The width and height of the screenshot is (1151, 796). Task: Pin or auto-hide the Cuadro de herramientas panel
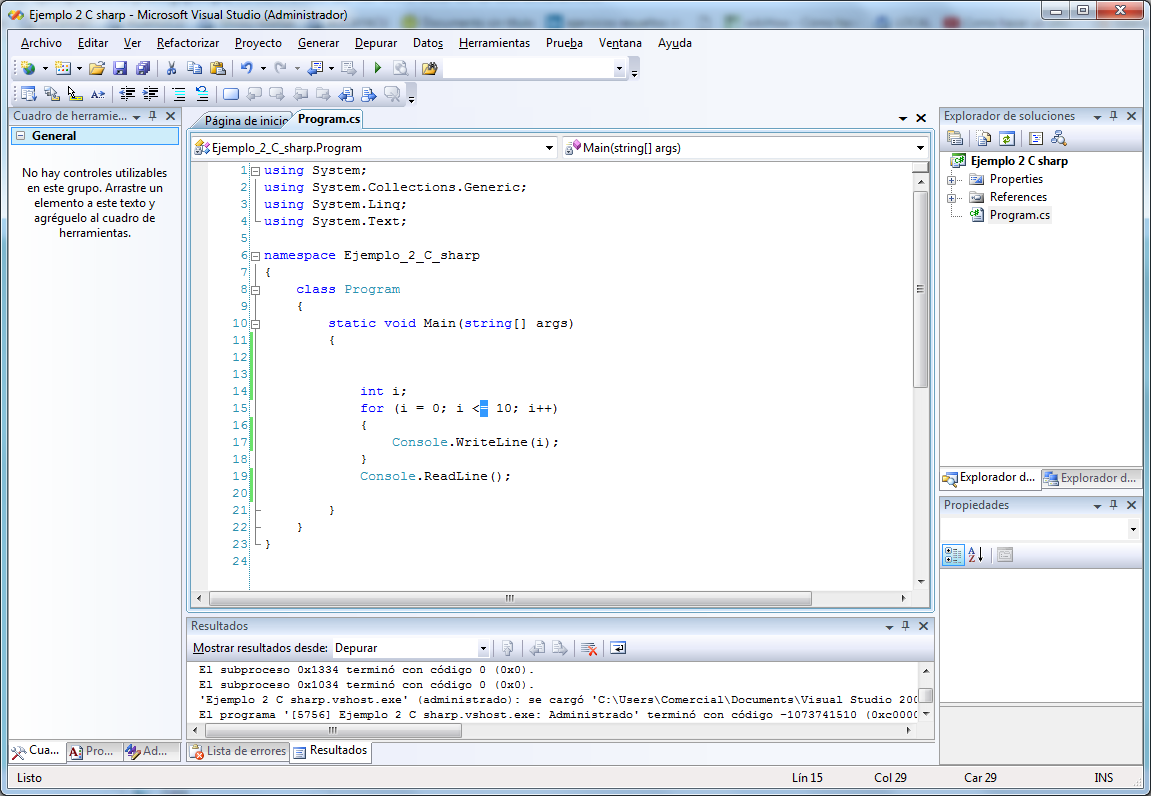coord(153,116)
